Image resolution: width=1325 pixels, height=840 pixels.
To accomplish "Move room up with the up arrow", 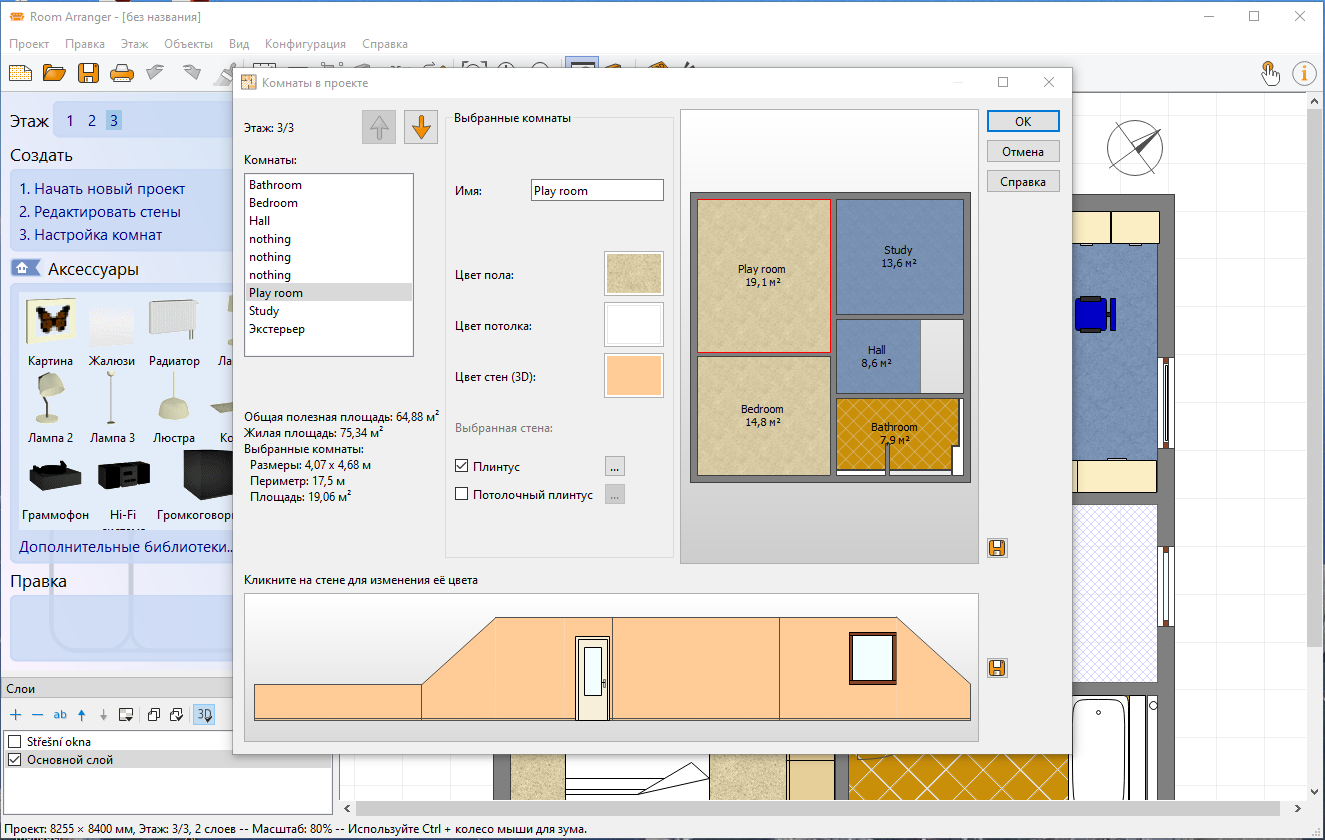I will coord(380,127).
